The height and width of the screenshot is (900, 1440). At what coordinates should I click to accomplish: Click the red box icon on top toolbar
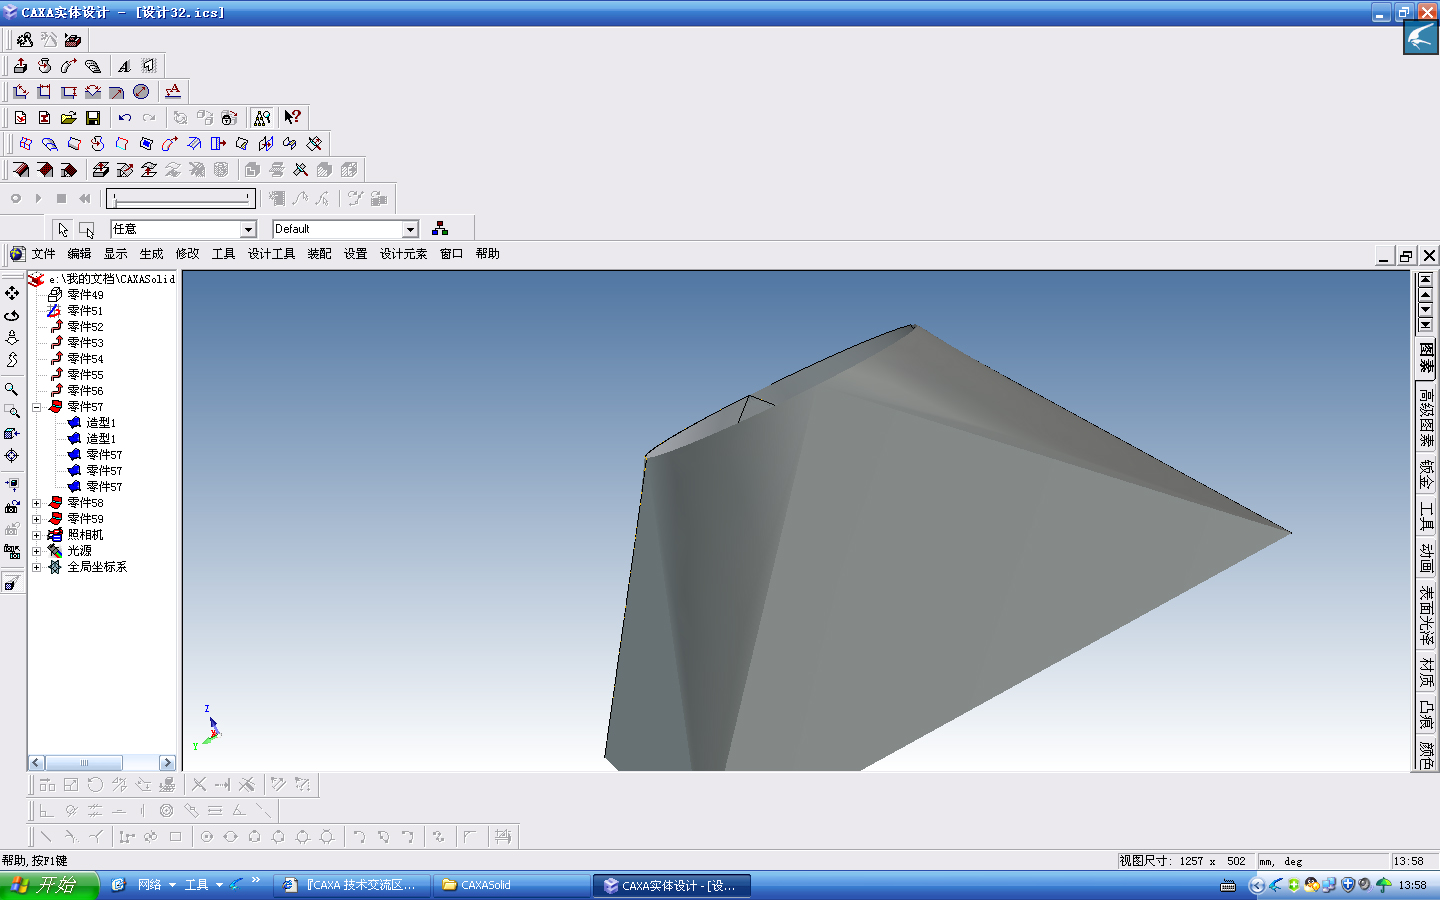tap(73, 40)
